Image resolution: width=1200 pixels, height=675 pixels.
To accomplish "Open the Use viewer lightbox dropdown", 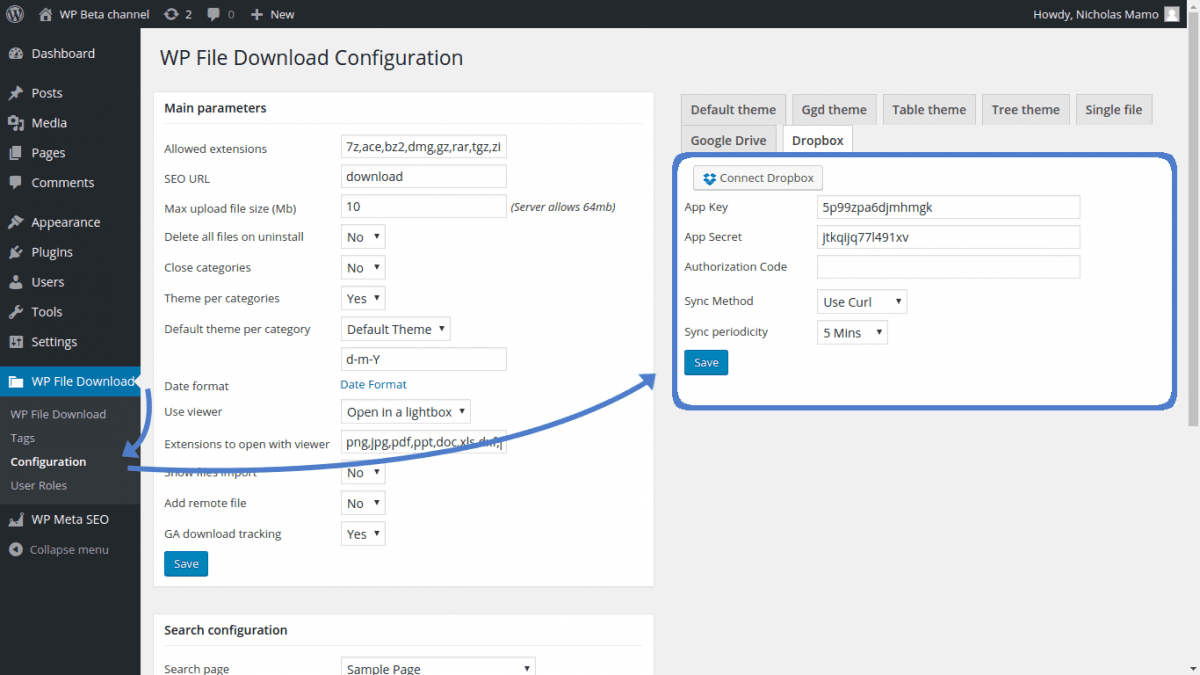I will click(x=405, y=412).
